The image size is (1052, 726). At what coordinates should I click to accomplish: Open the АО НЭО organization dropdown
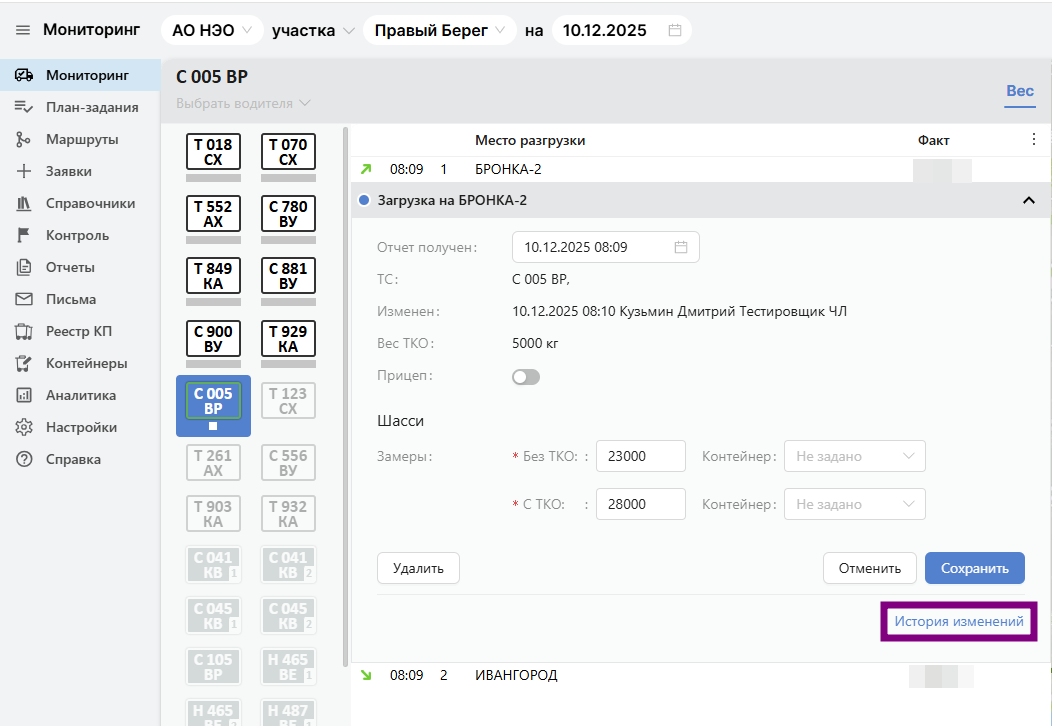point(212,30)
